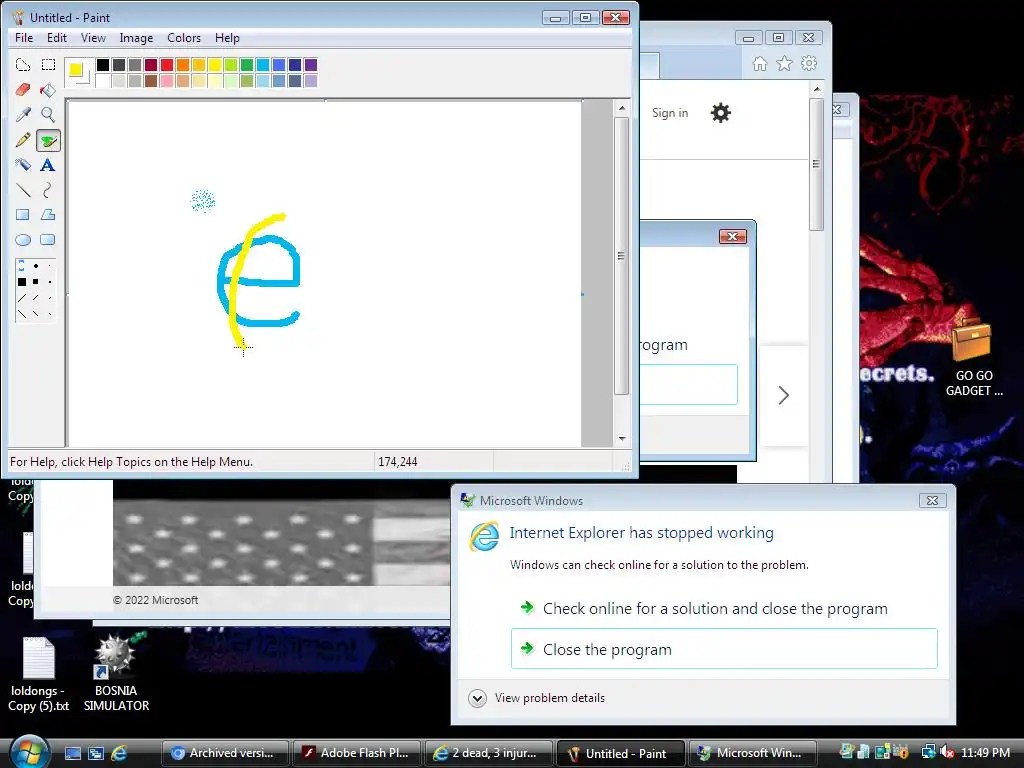Click the Favorites star in Internet Explorer
1024x768 pixels.
784,63
